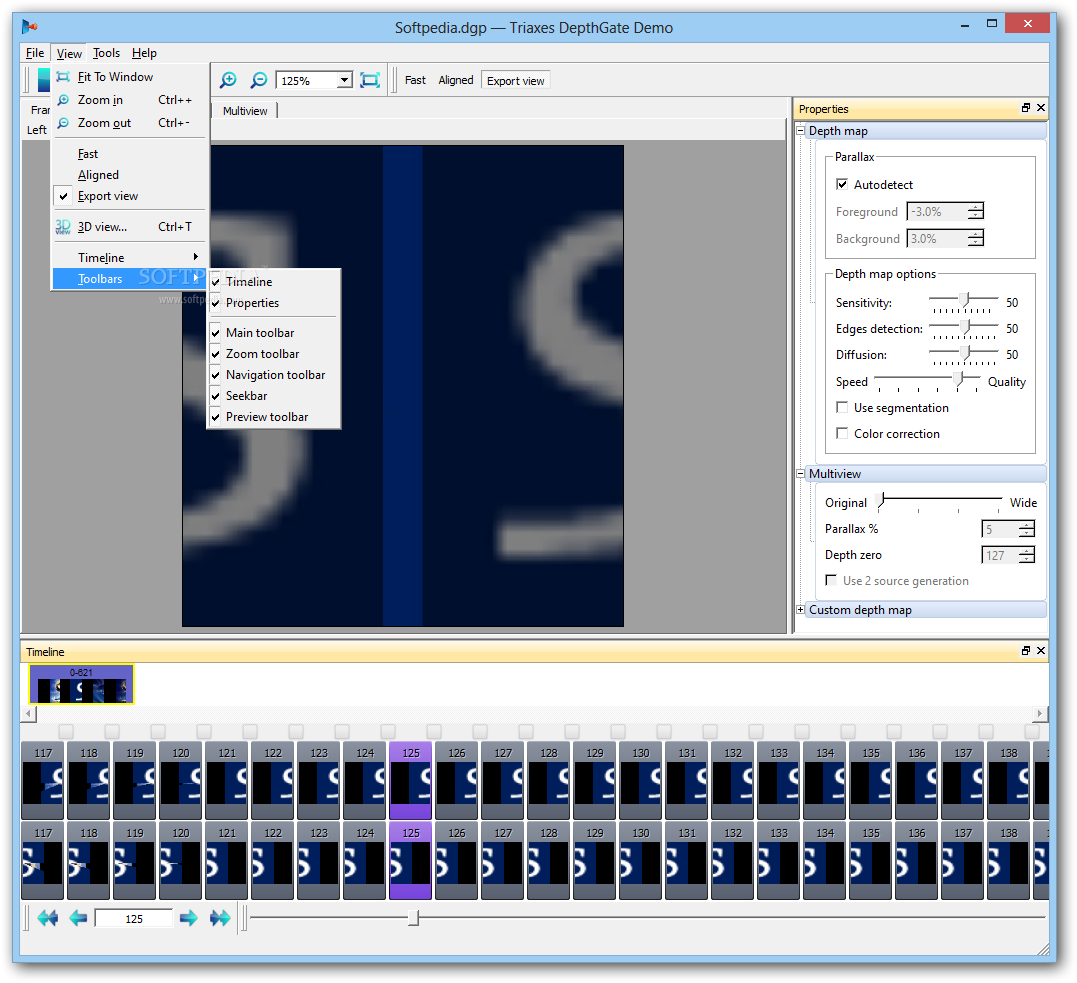The height and width of the screenshot is (983, 1077).
Task: Click the zoom in magnifier toolbar icon
Action: coord(228,80)
